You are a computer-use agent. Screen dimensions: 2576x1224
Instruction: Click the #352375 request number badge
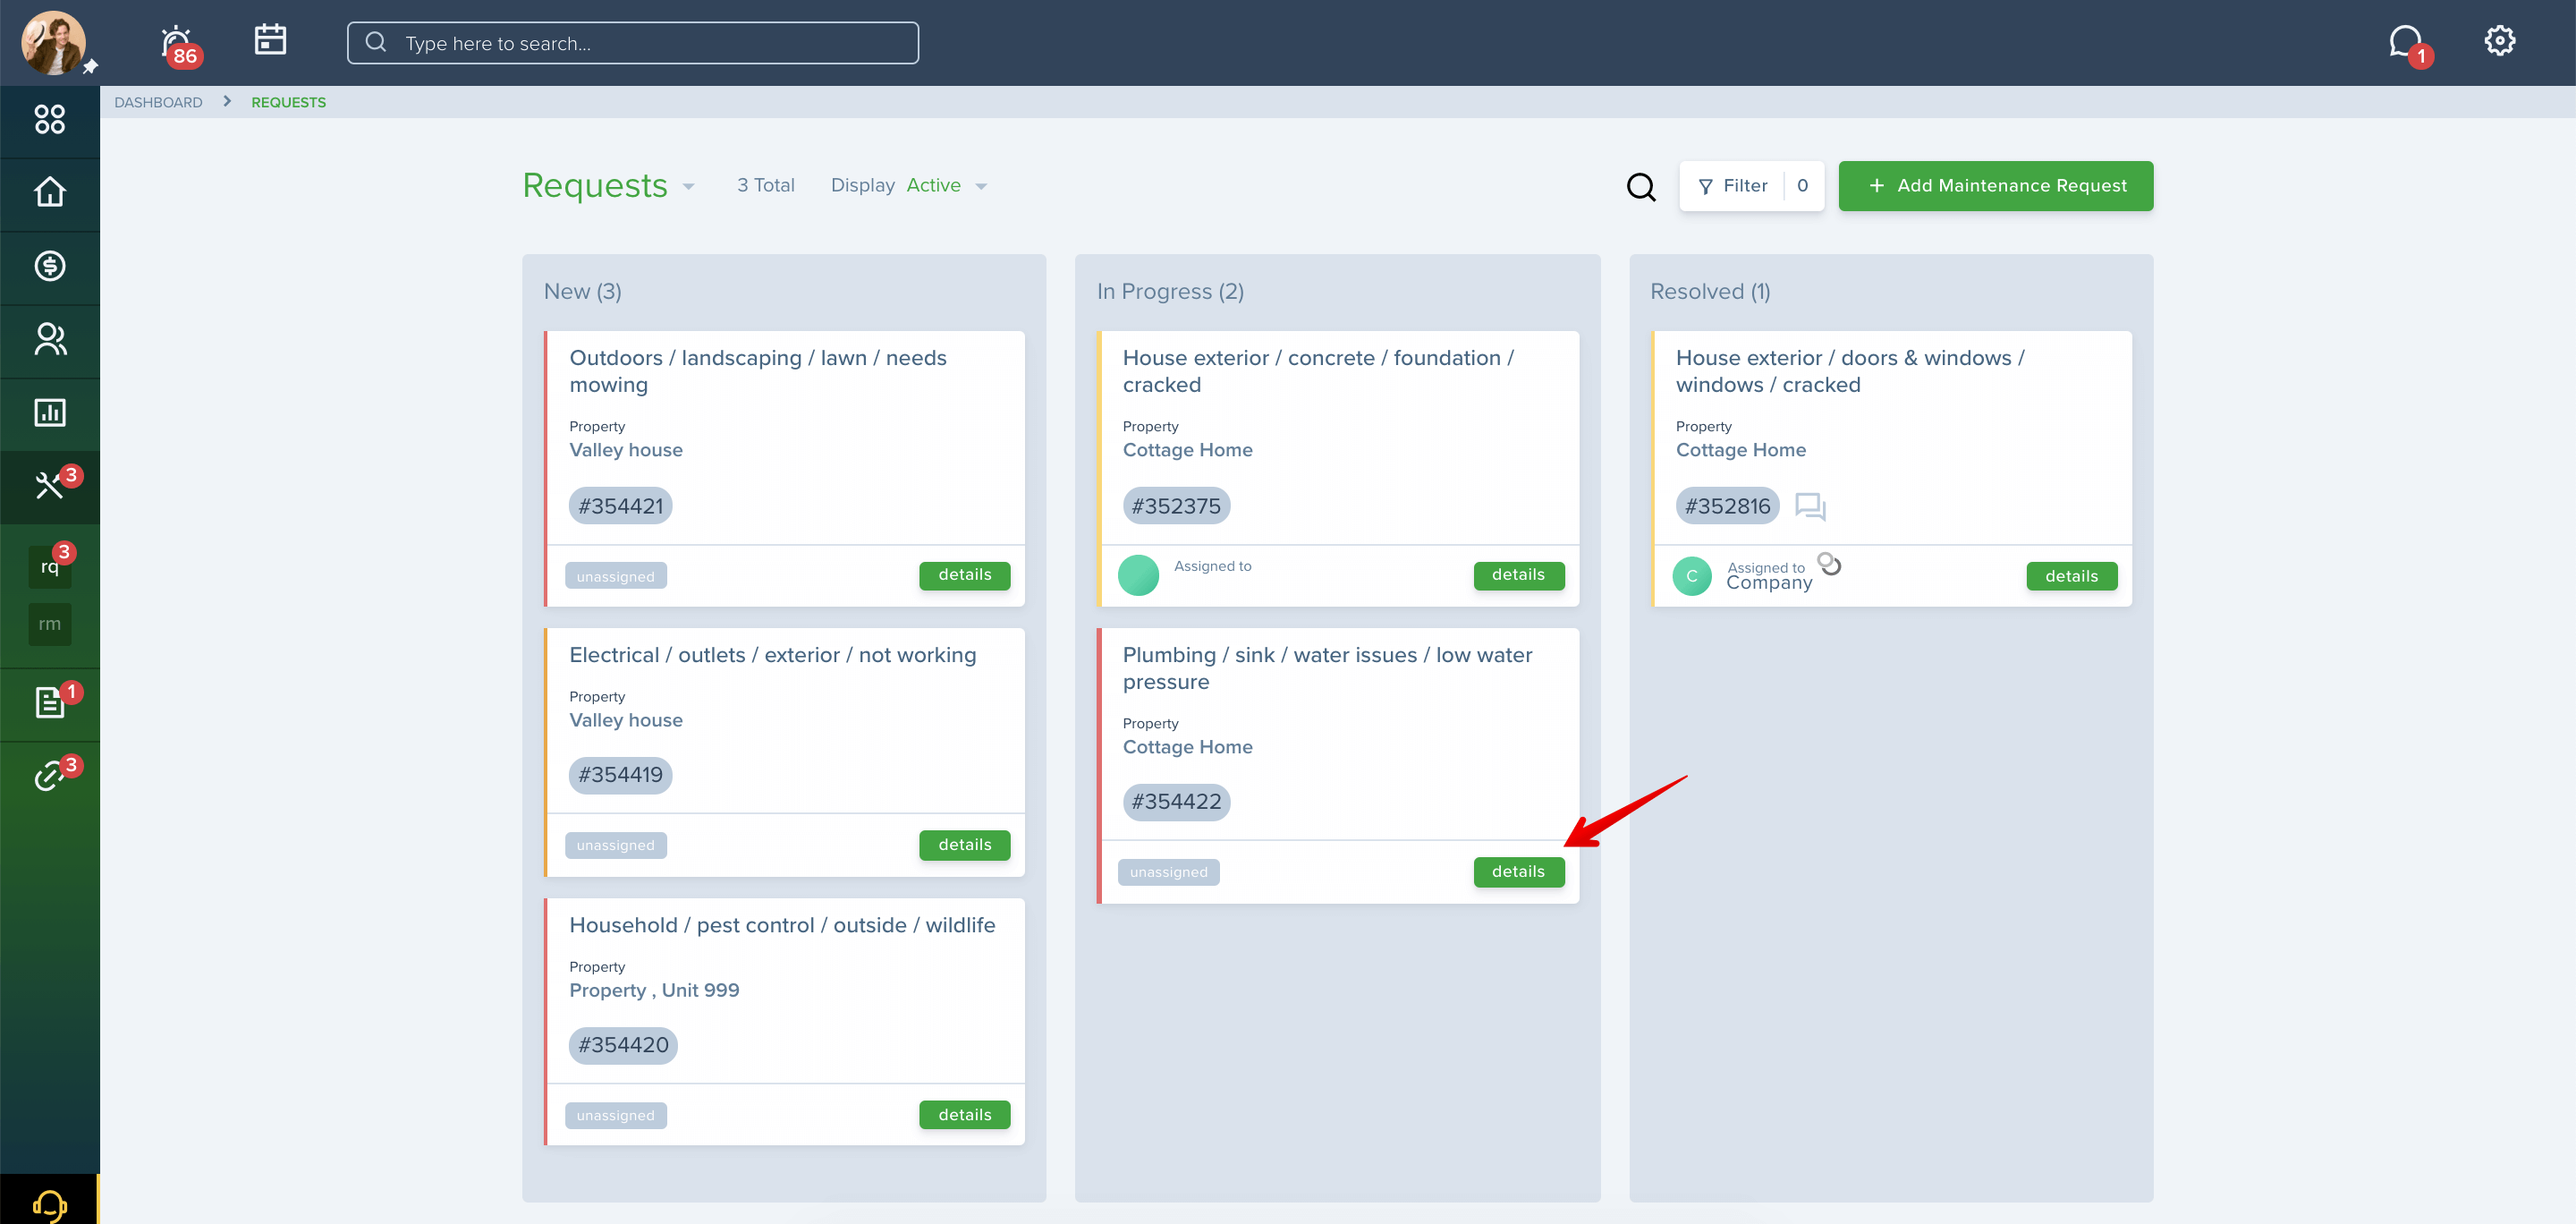click(1176, 506)
